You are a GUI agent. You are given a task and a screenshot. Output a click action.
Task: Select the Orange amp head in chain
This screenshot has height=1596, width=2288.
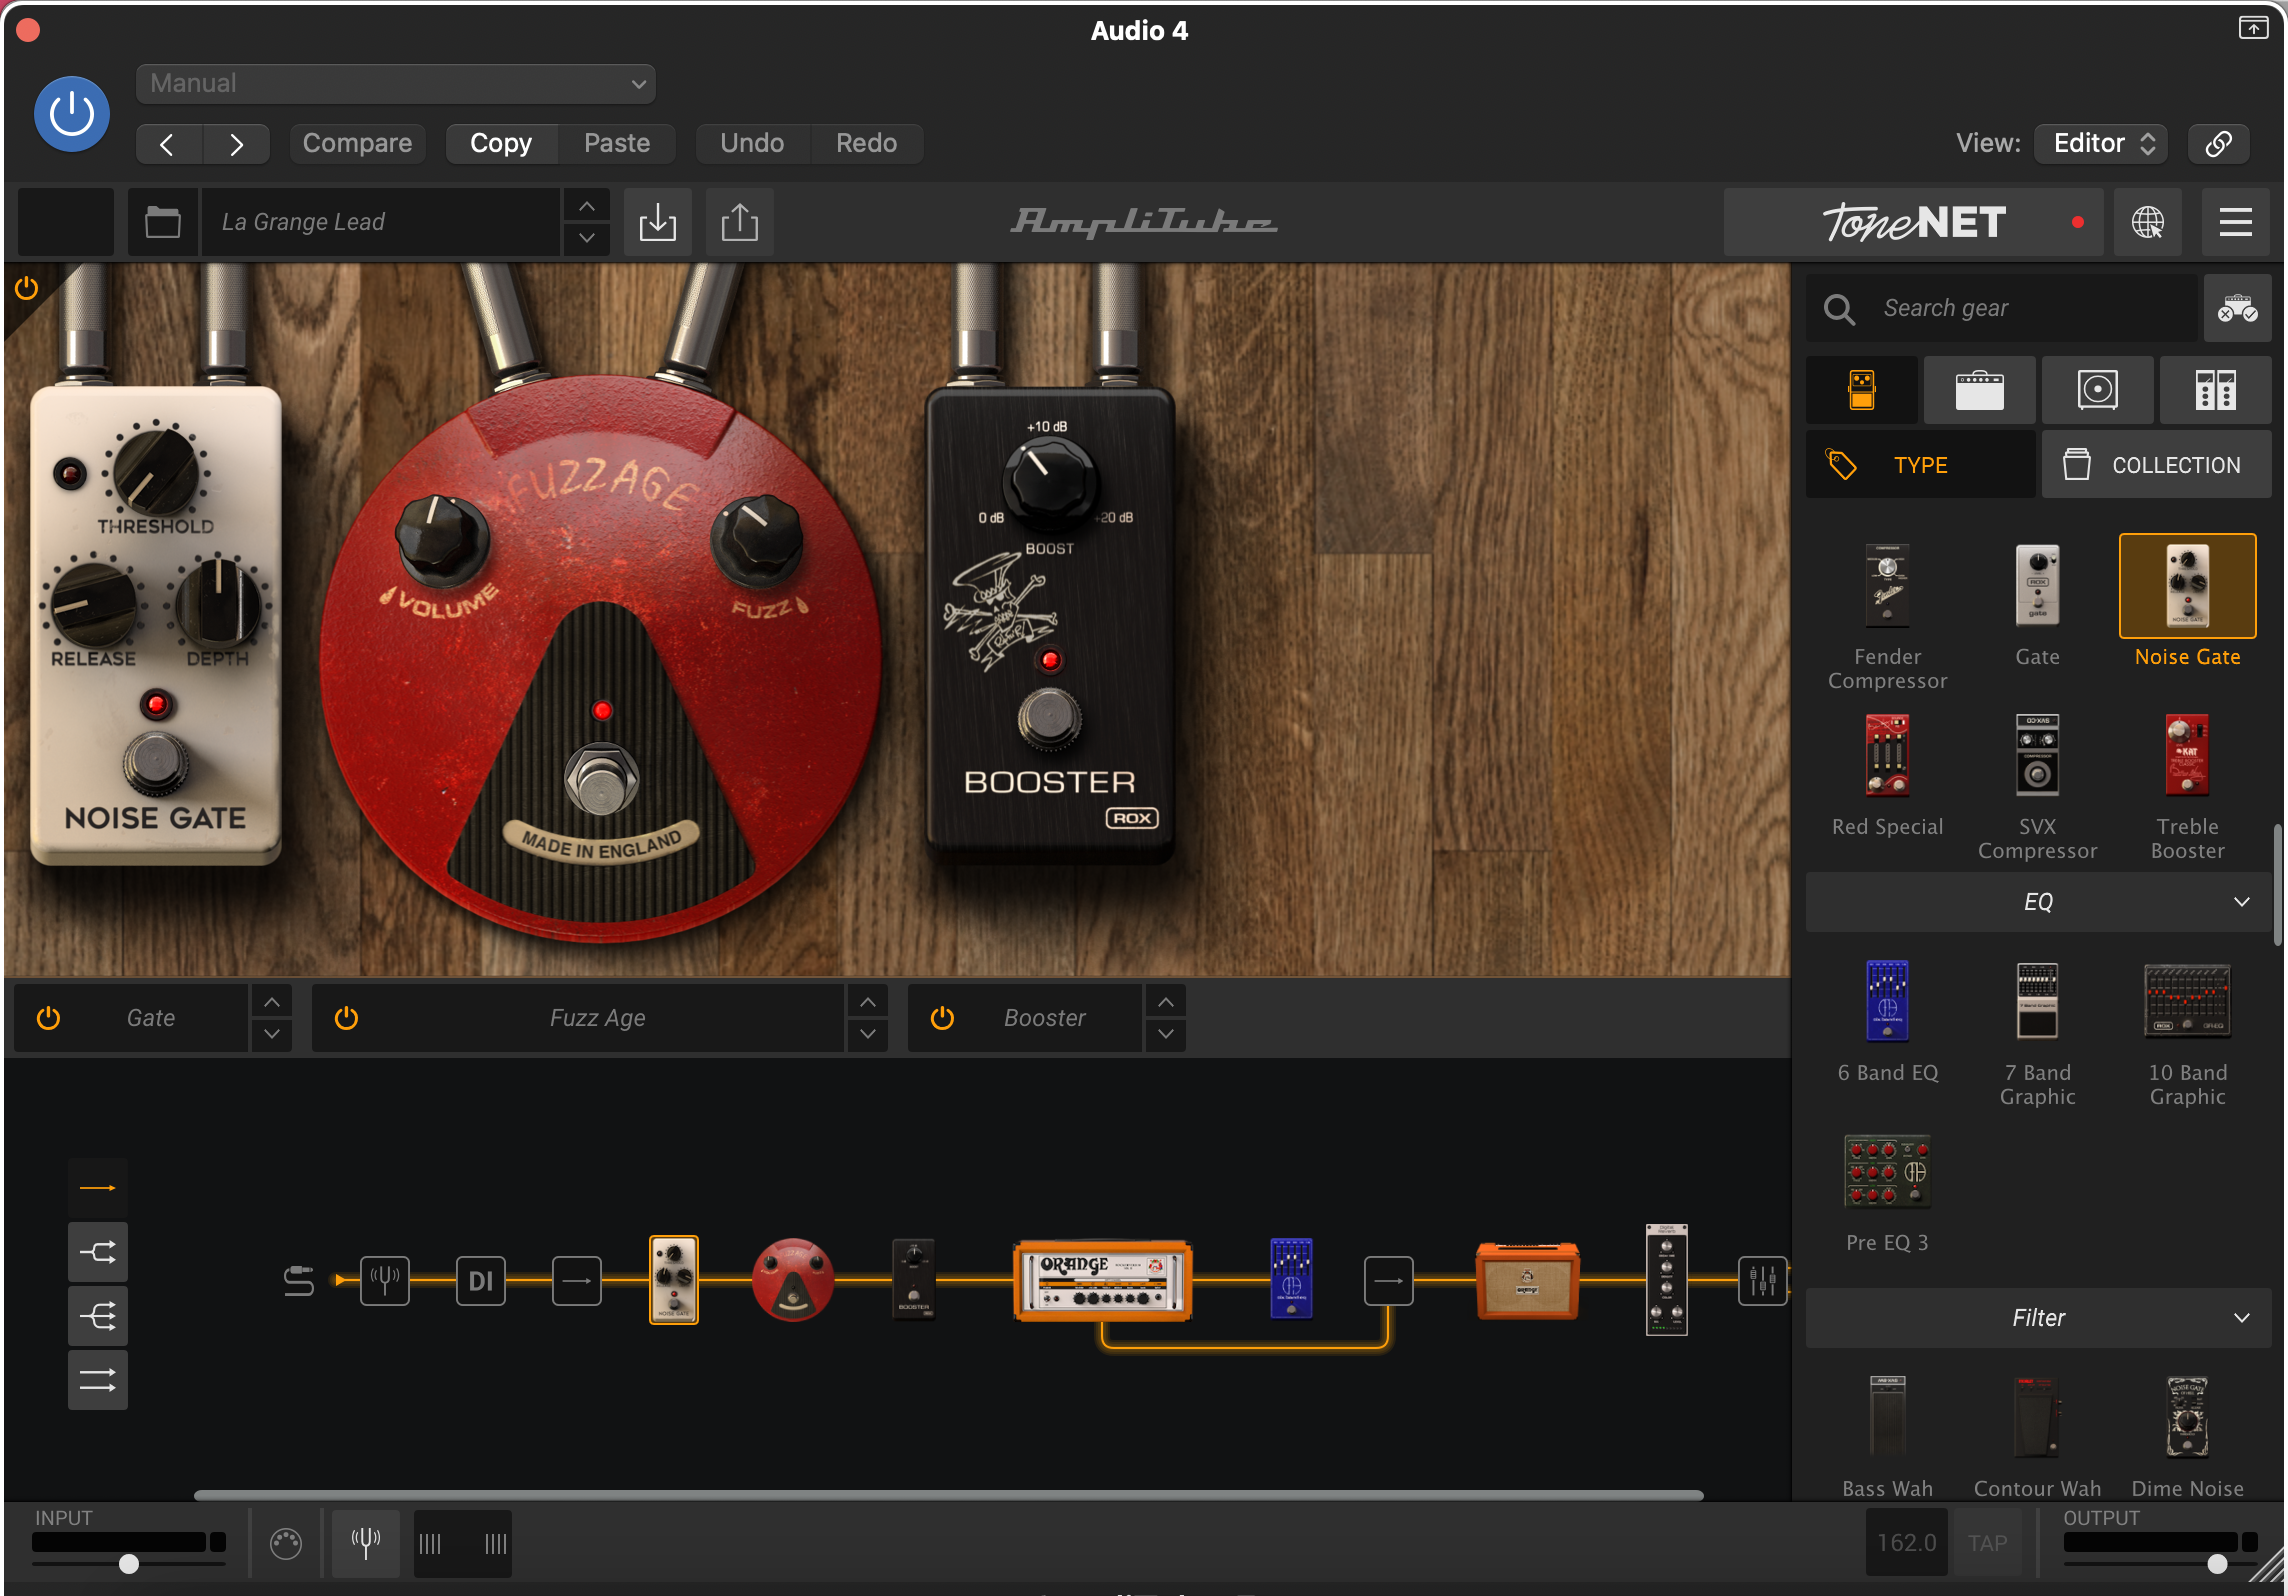pos(1102,1280)
